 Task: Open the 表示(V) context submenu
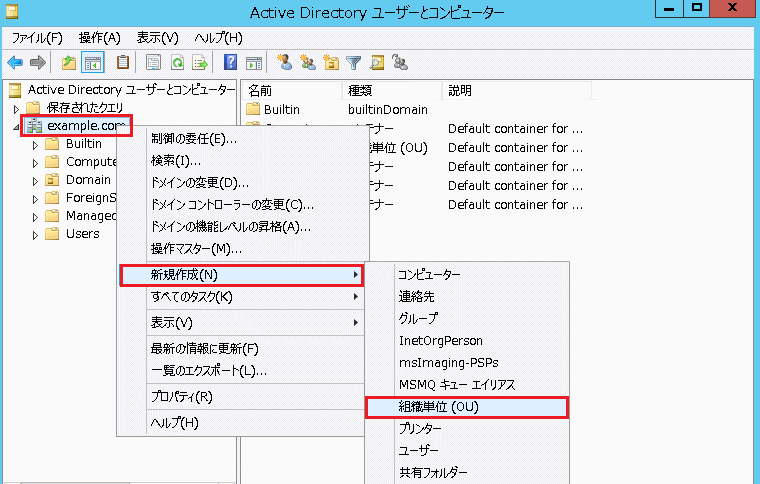[241, 323]
